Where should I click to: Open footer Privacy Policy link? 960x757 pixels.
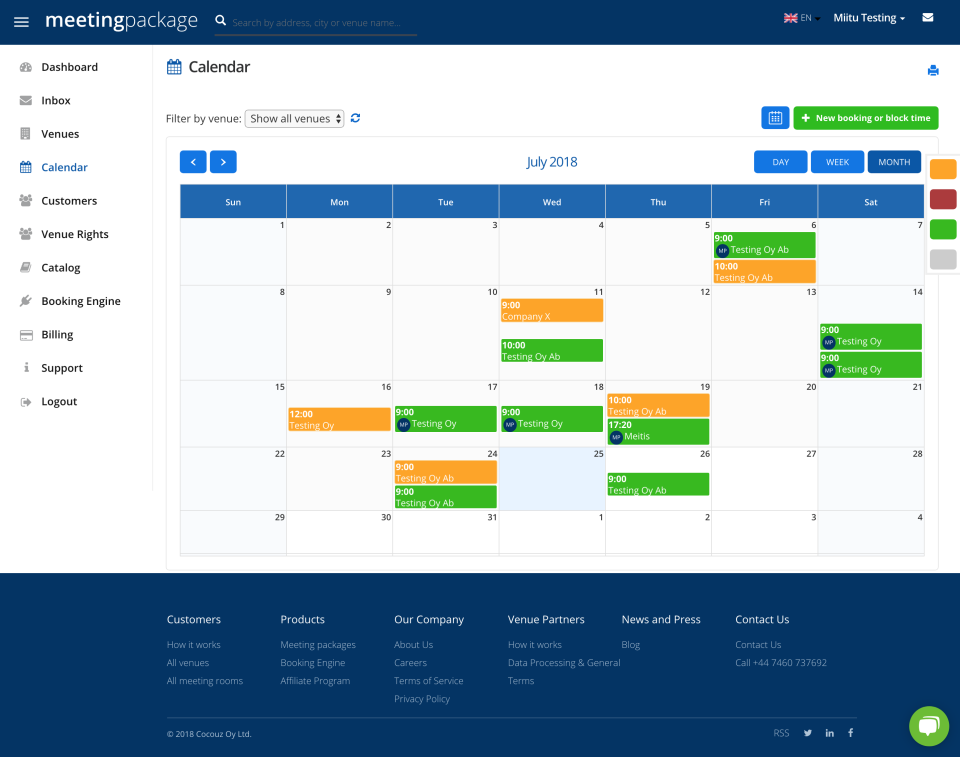click(x=422, y=699)
